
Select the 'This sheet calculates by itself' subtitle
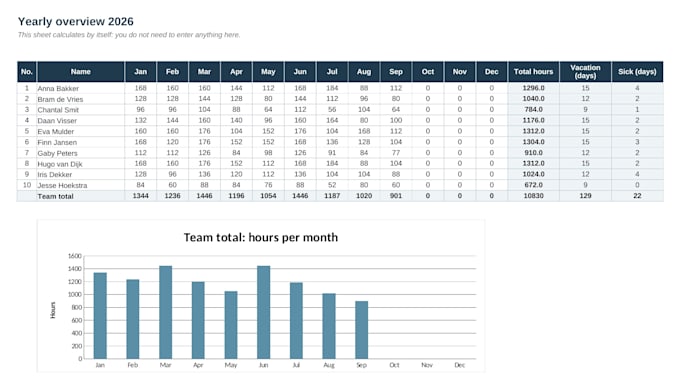pyautogui.click(x=129, y=35)
